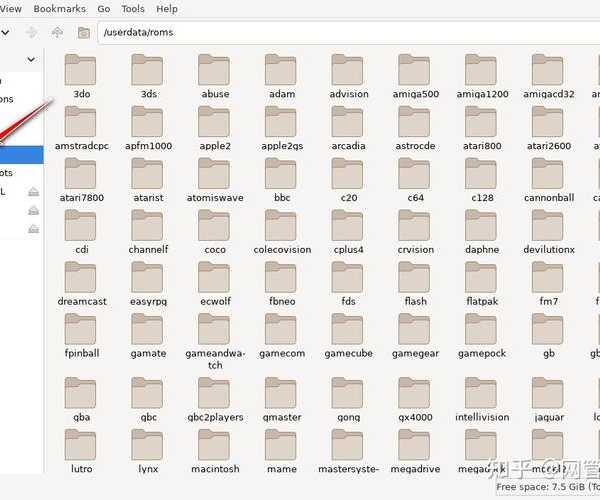600x500 pixels.
Task: Click the apfm1000 folder name
Action: (x=148, y=146)
